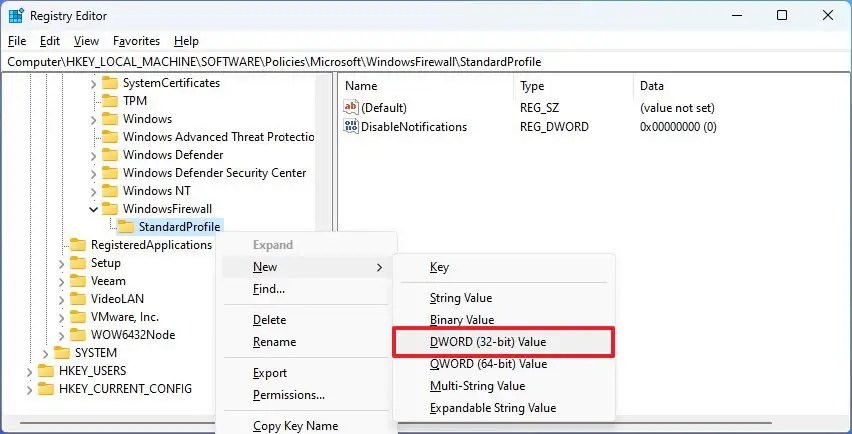Click the WOW6432Node folder icon

[78, 335]
